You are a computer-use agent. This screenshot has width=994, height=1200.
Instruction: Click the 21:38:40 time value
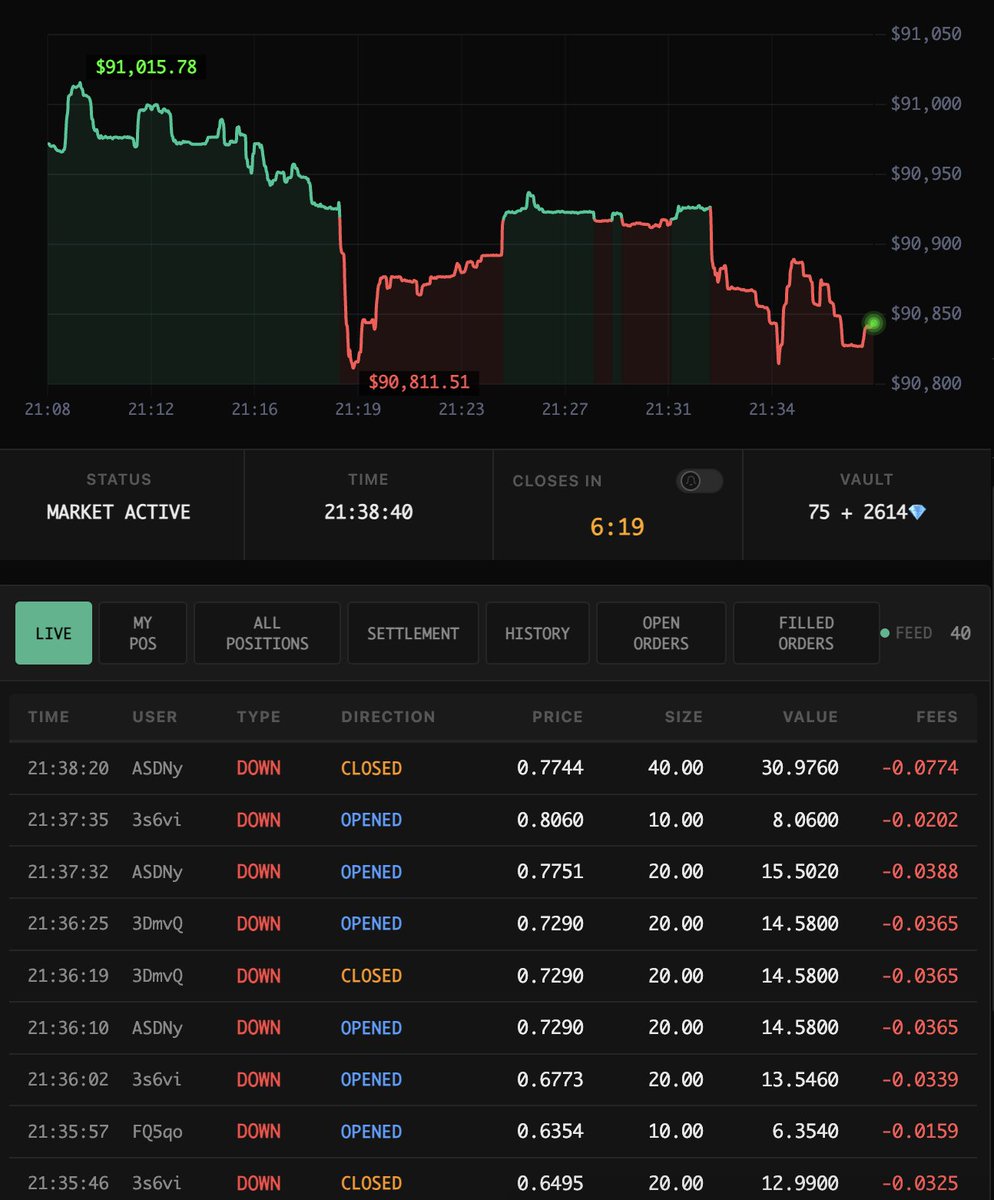click(x=368, y=512)
